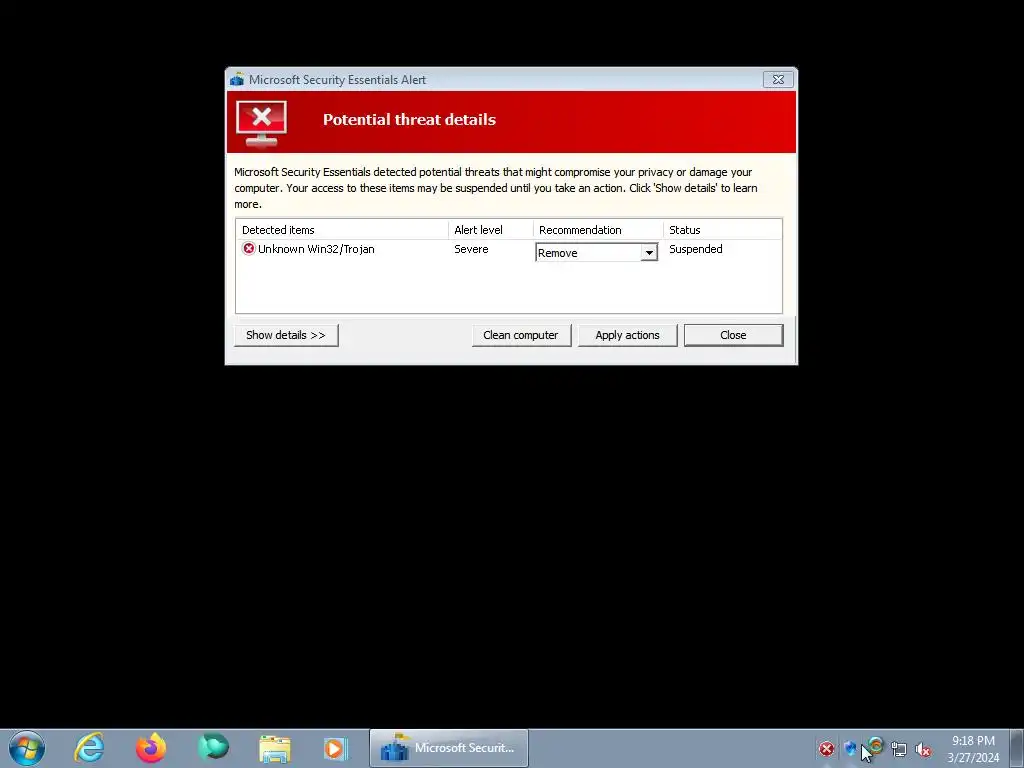This screenshot has height=768, width=1024.
Task: Click the Severe alert level cell
Action: pyautogui.click(x=472, y=249)
